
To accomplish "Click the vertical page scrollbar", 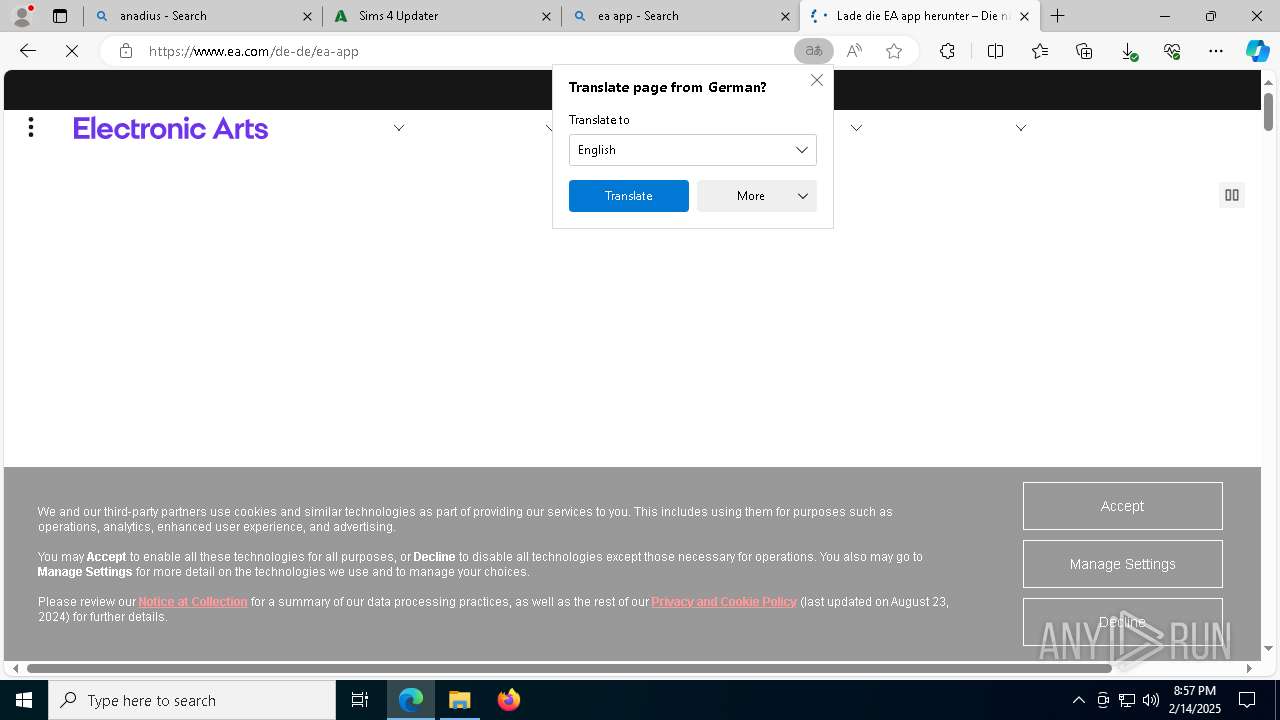I will [x=1268, y=111].
